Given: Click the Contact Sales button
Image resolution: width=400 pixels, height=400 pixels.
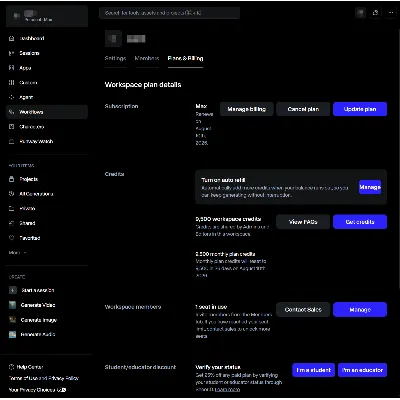Looking at the screenshot, I should [303, 310].
